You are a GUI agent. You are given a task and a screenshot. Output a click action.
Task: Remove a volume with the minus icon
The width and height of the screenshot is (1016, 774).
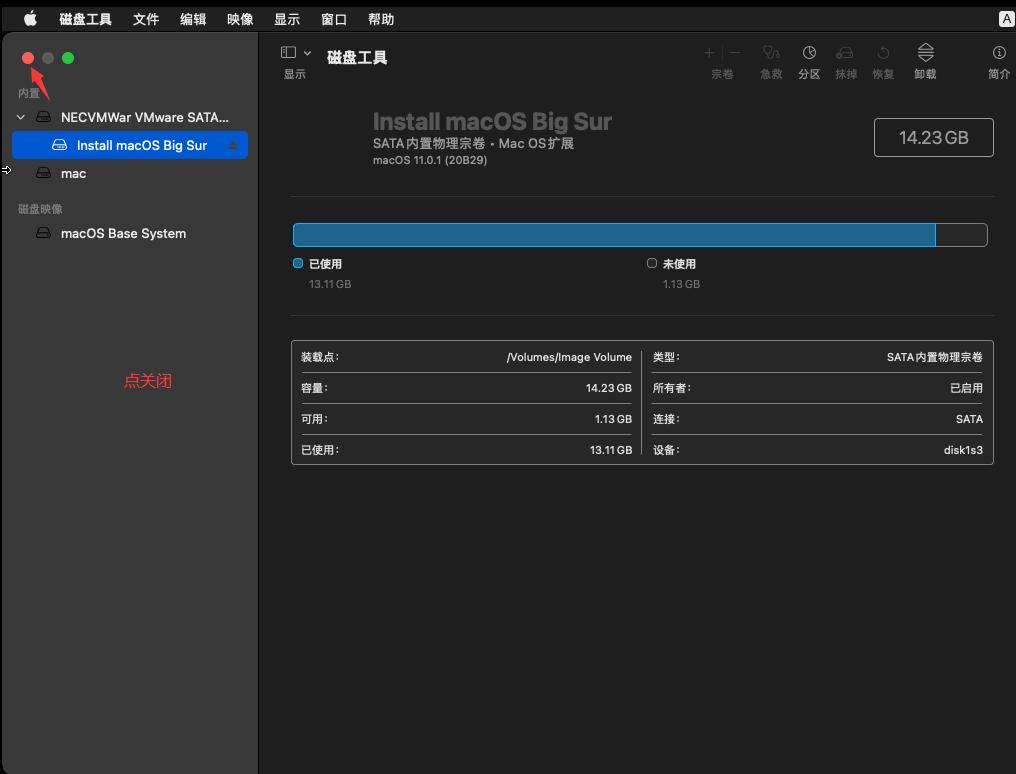coord(735,52)
